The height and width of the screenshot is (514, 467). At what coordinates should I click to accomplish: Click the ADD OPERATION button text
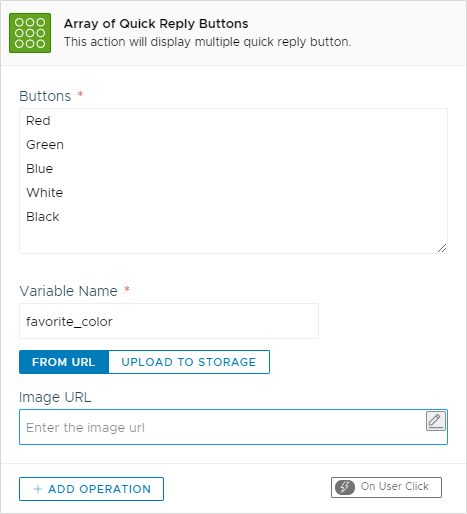coord(100,489)
